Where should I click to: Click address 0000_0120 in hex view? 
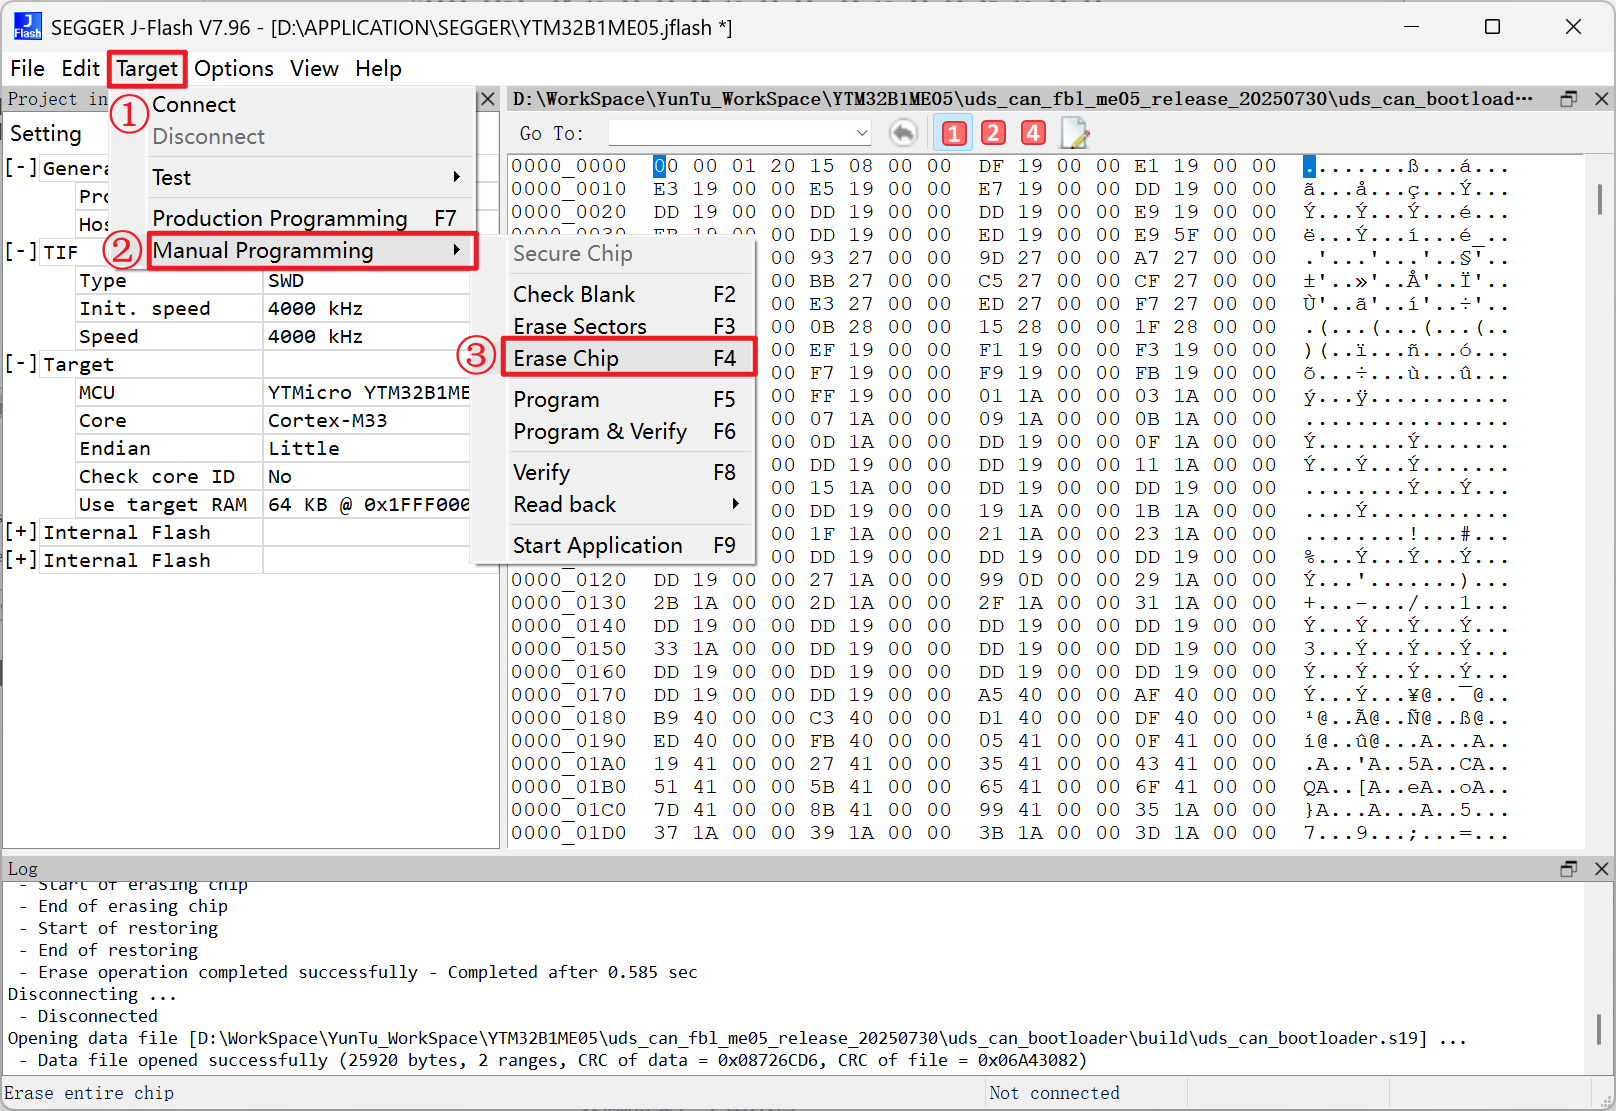[569, 580]
